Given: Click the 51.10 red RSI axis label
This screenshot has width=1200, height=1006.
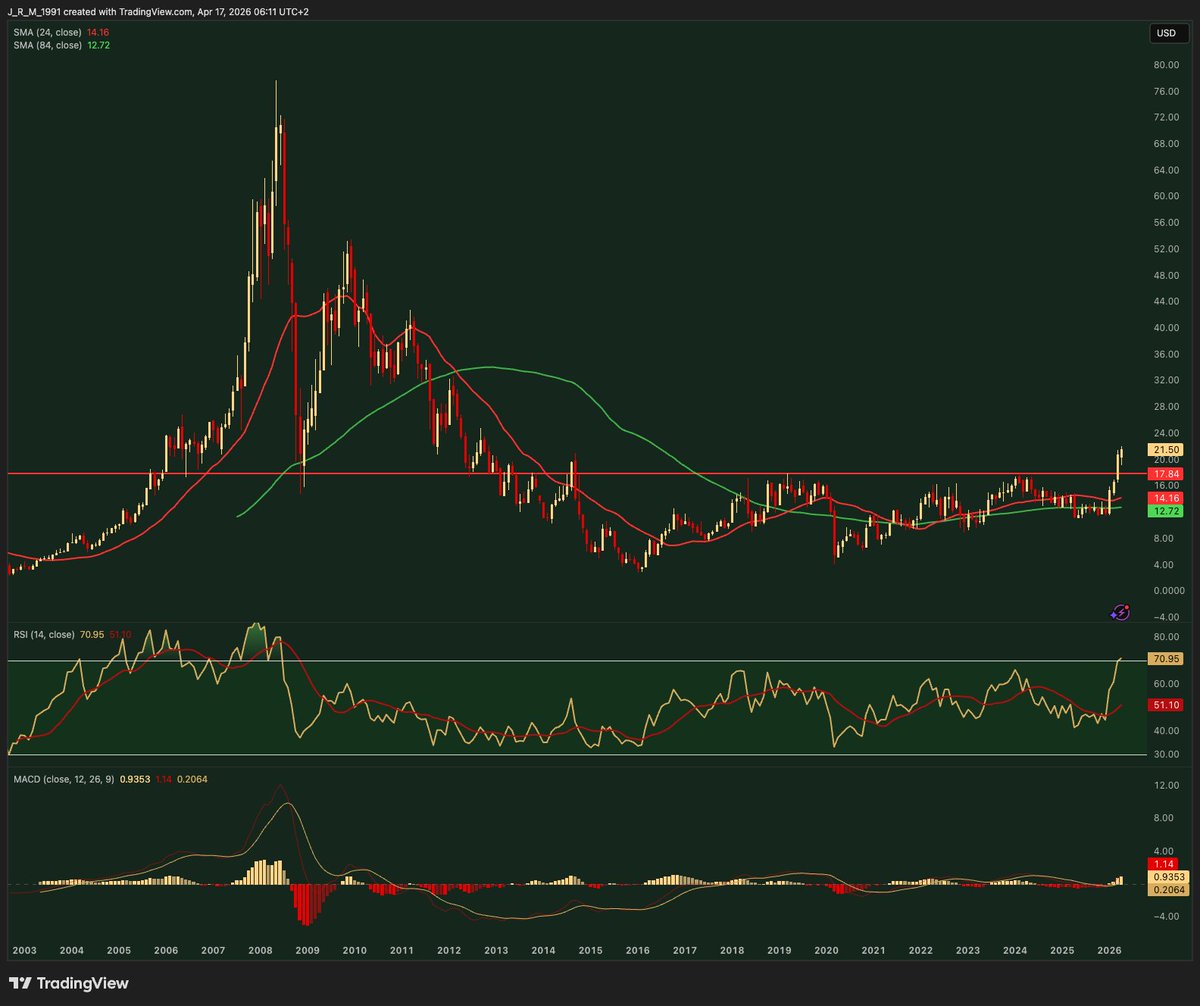Looking at the screenshot, I should [x=1167, y=705].
